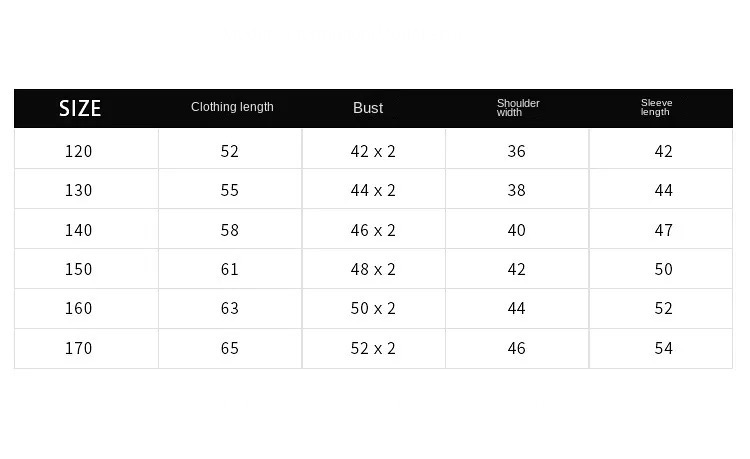Click shoulder width value 36
Image resolution: width=750 pixels, height=459 pixels.
[x=516, y=151]
